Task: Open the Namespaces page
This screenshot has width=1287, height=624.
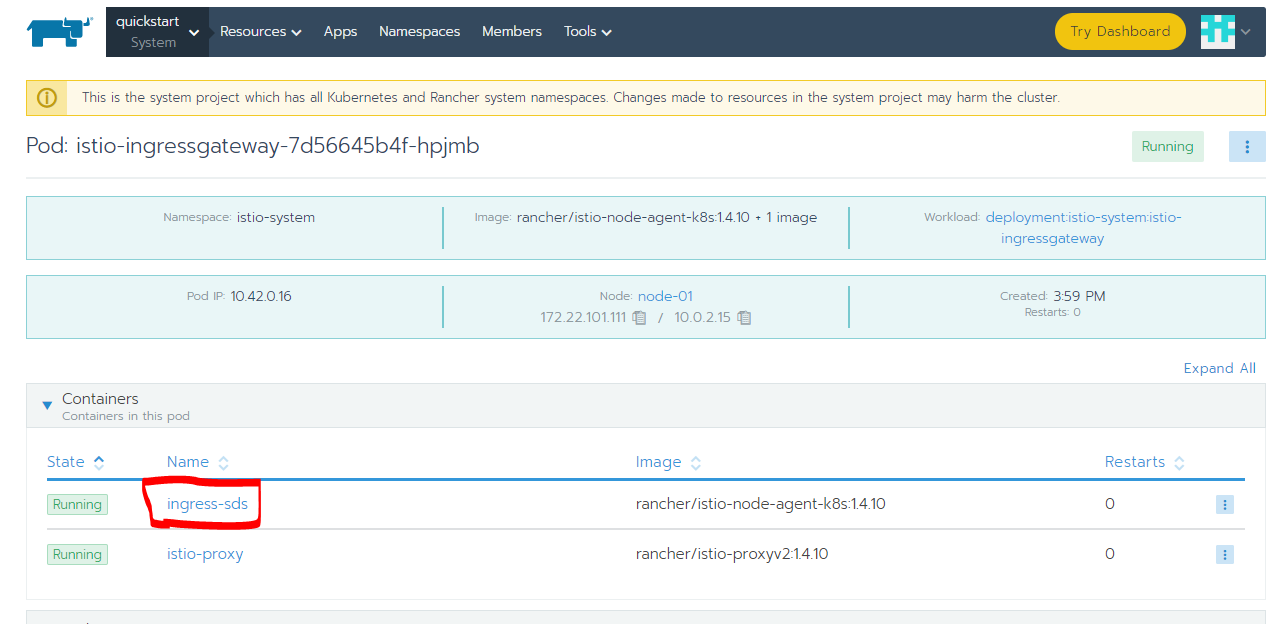Action: pos(420,32)
